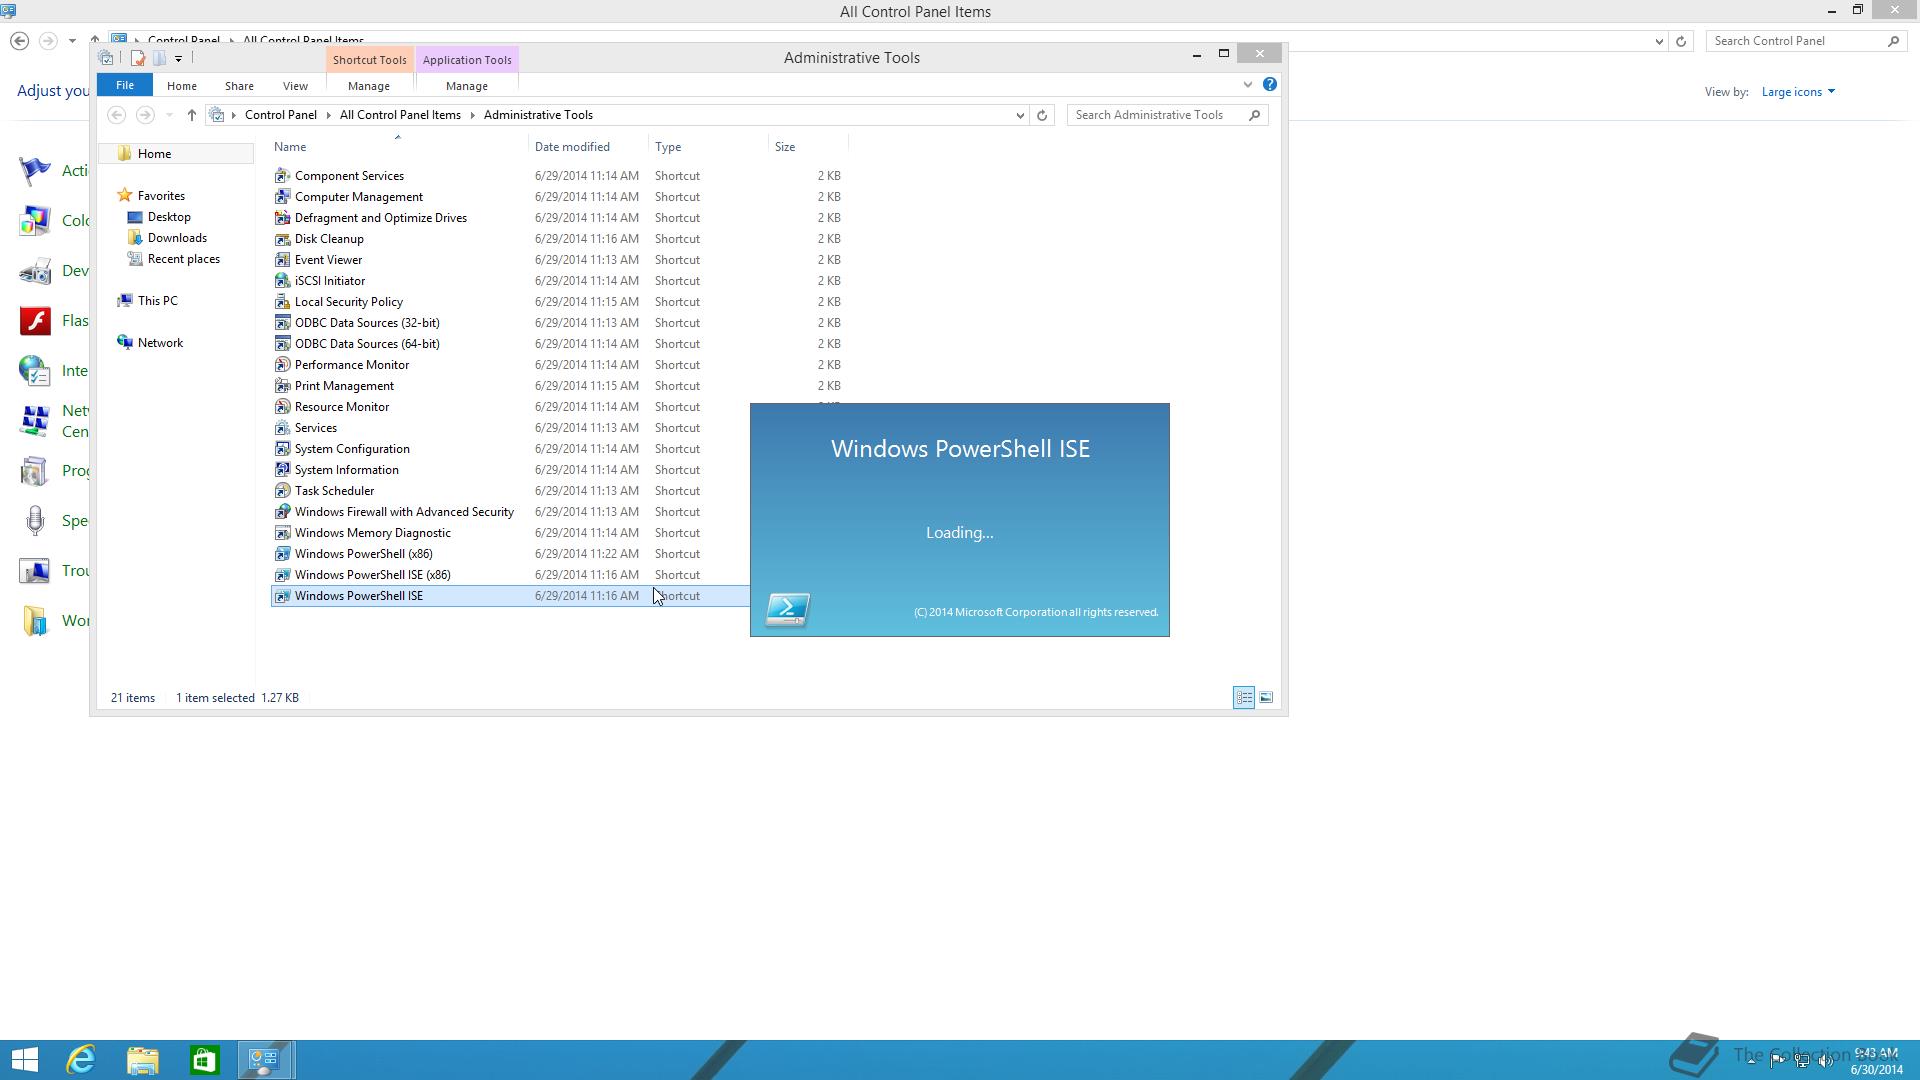Select Windows PowerShell (x86) icon
The image size is (1920, 1080).
(282, 554)
